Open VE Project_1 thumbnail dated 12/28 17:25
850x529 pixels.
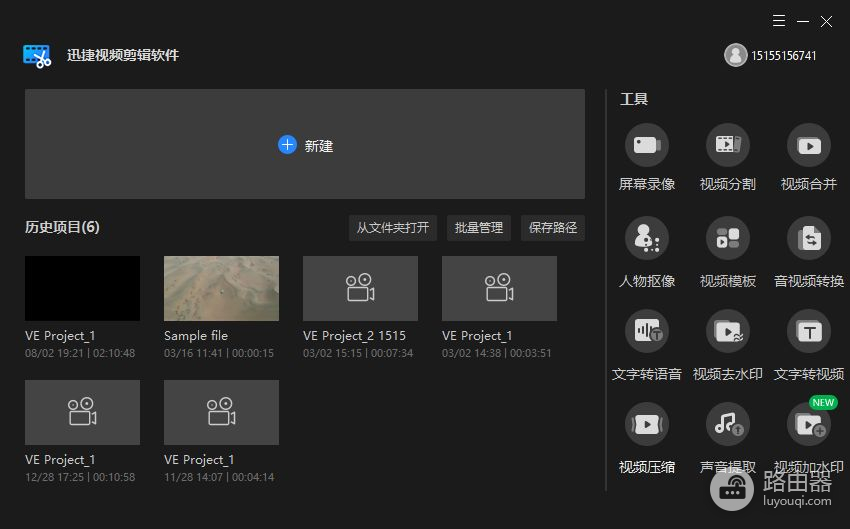click(82, 412)
